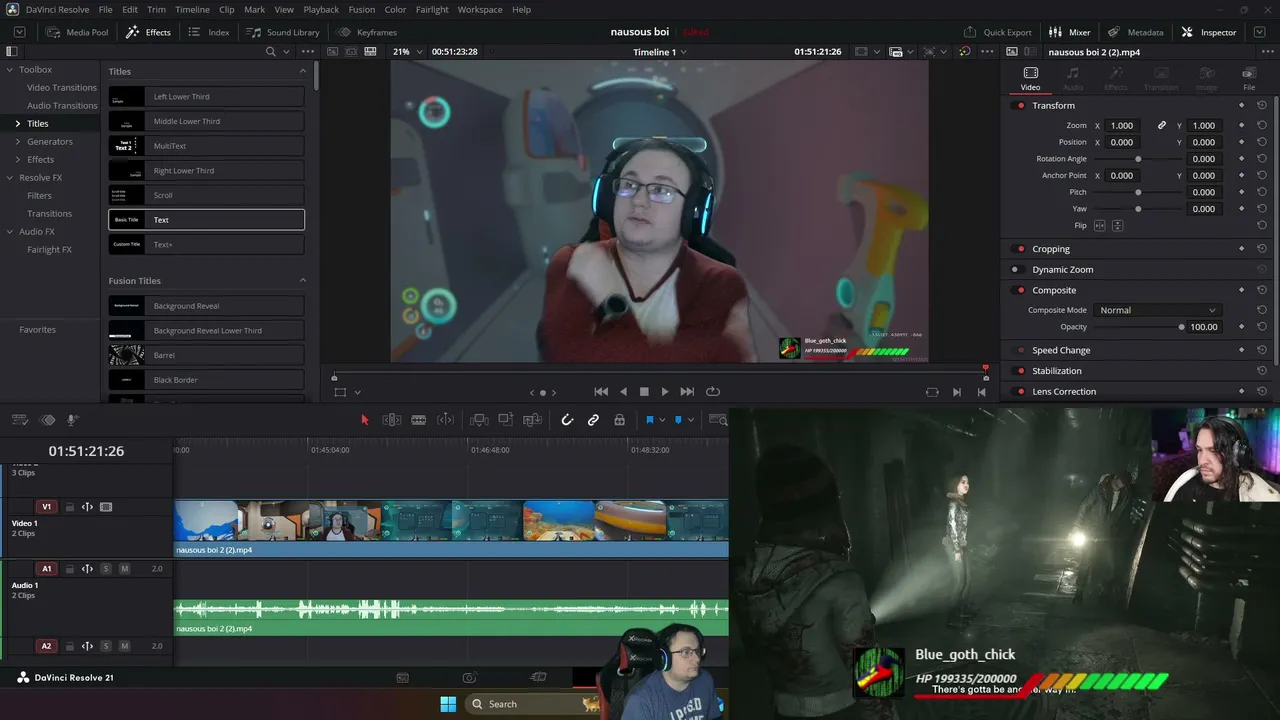
Task: Click the Pitch slider handle
Action: pos(1138,192)
